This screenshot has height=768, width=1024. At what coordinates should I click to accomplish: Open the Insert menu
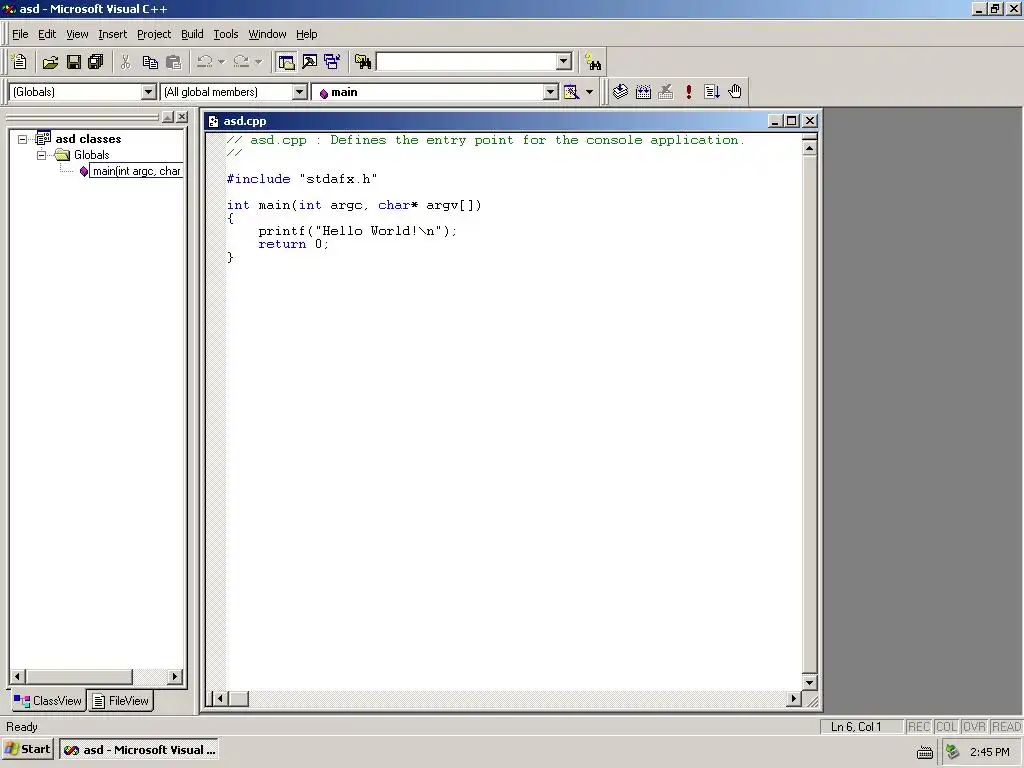click(112, 34)
